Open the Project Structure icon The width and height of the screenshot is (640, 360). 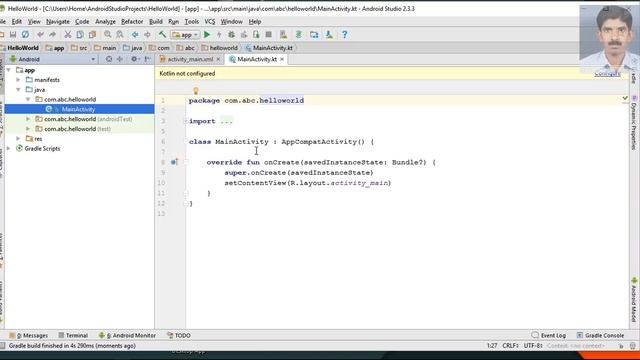coord(314,35)
